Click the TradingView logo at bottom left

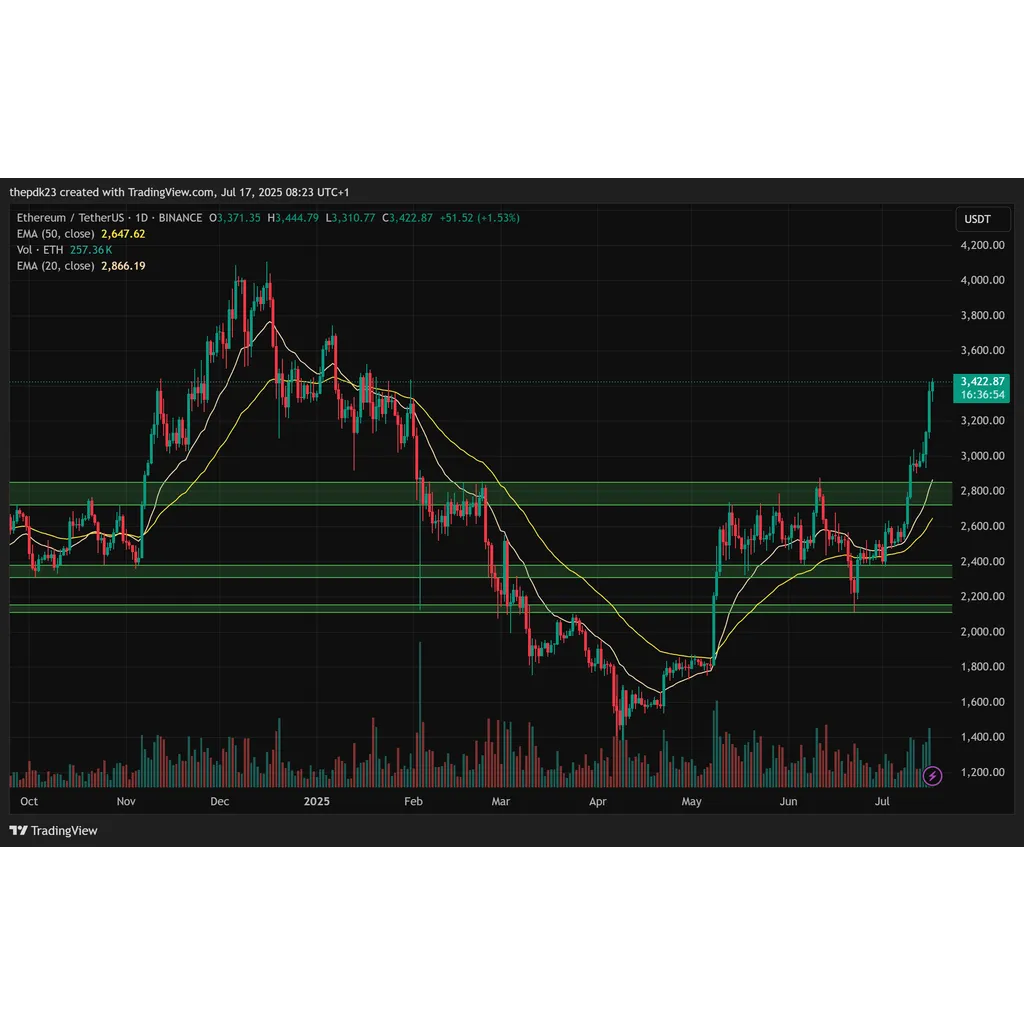pos(54,831)
